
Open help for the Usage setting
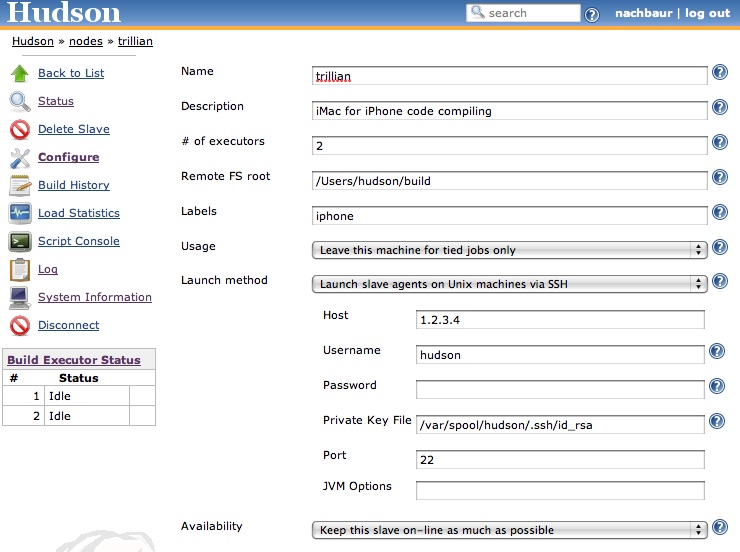point(720,247)
